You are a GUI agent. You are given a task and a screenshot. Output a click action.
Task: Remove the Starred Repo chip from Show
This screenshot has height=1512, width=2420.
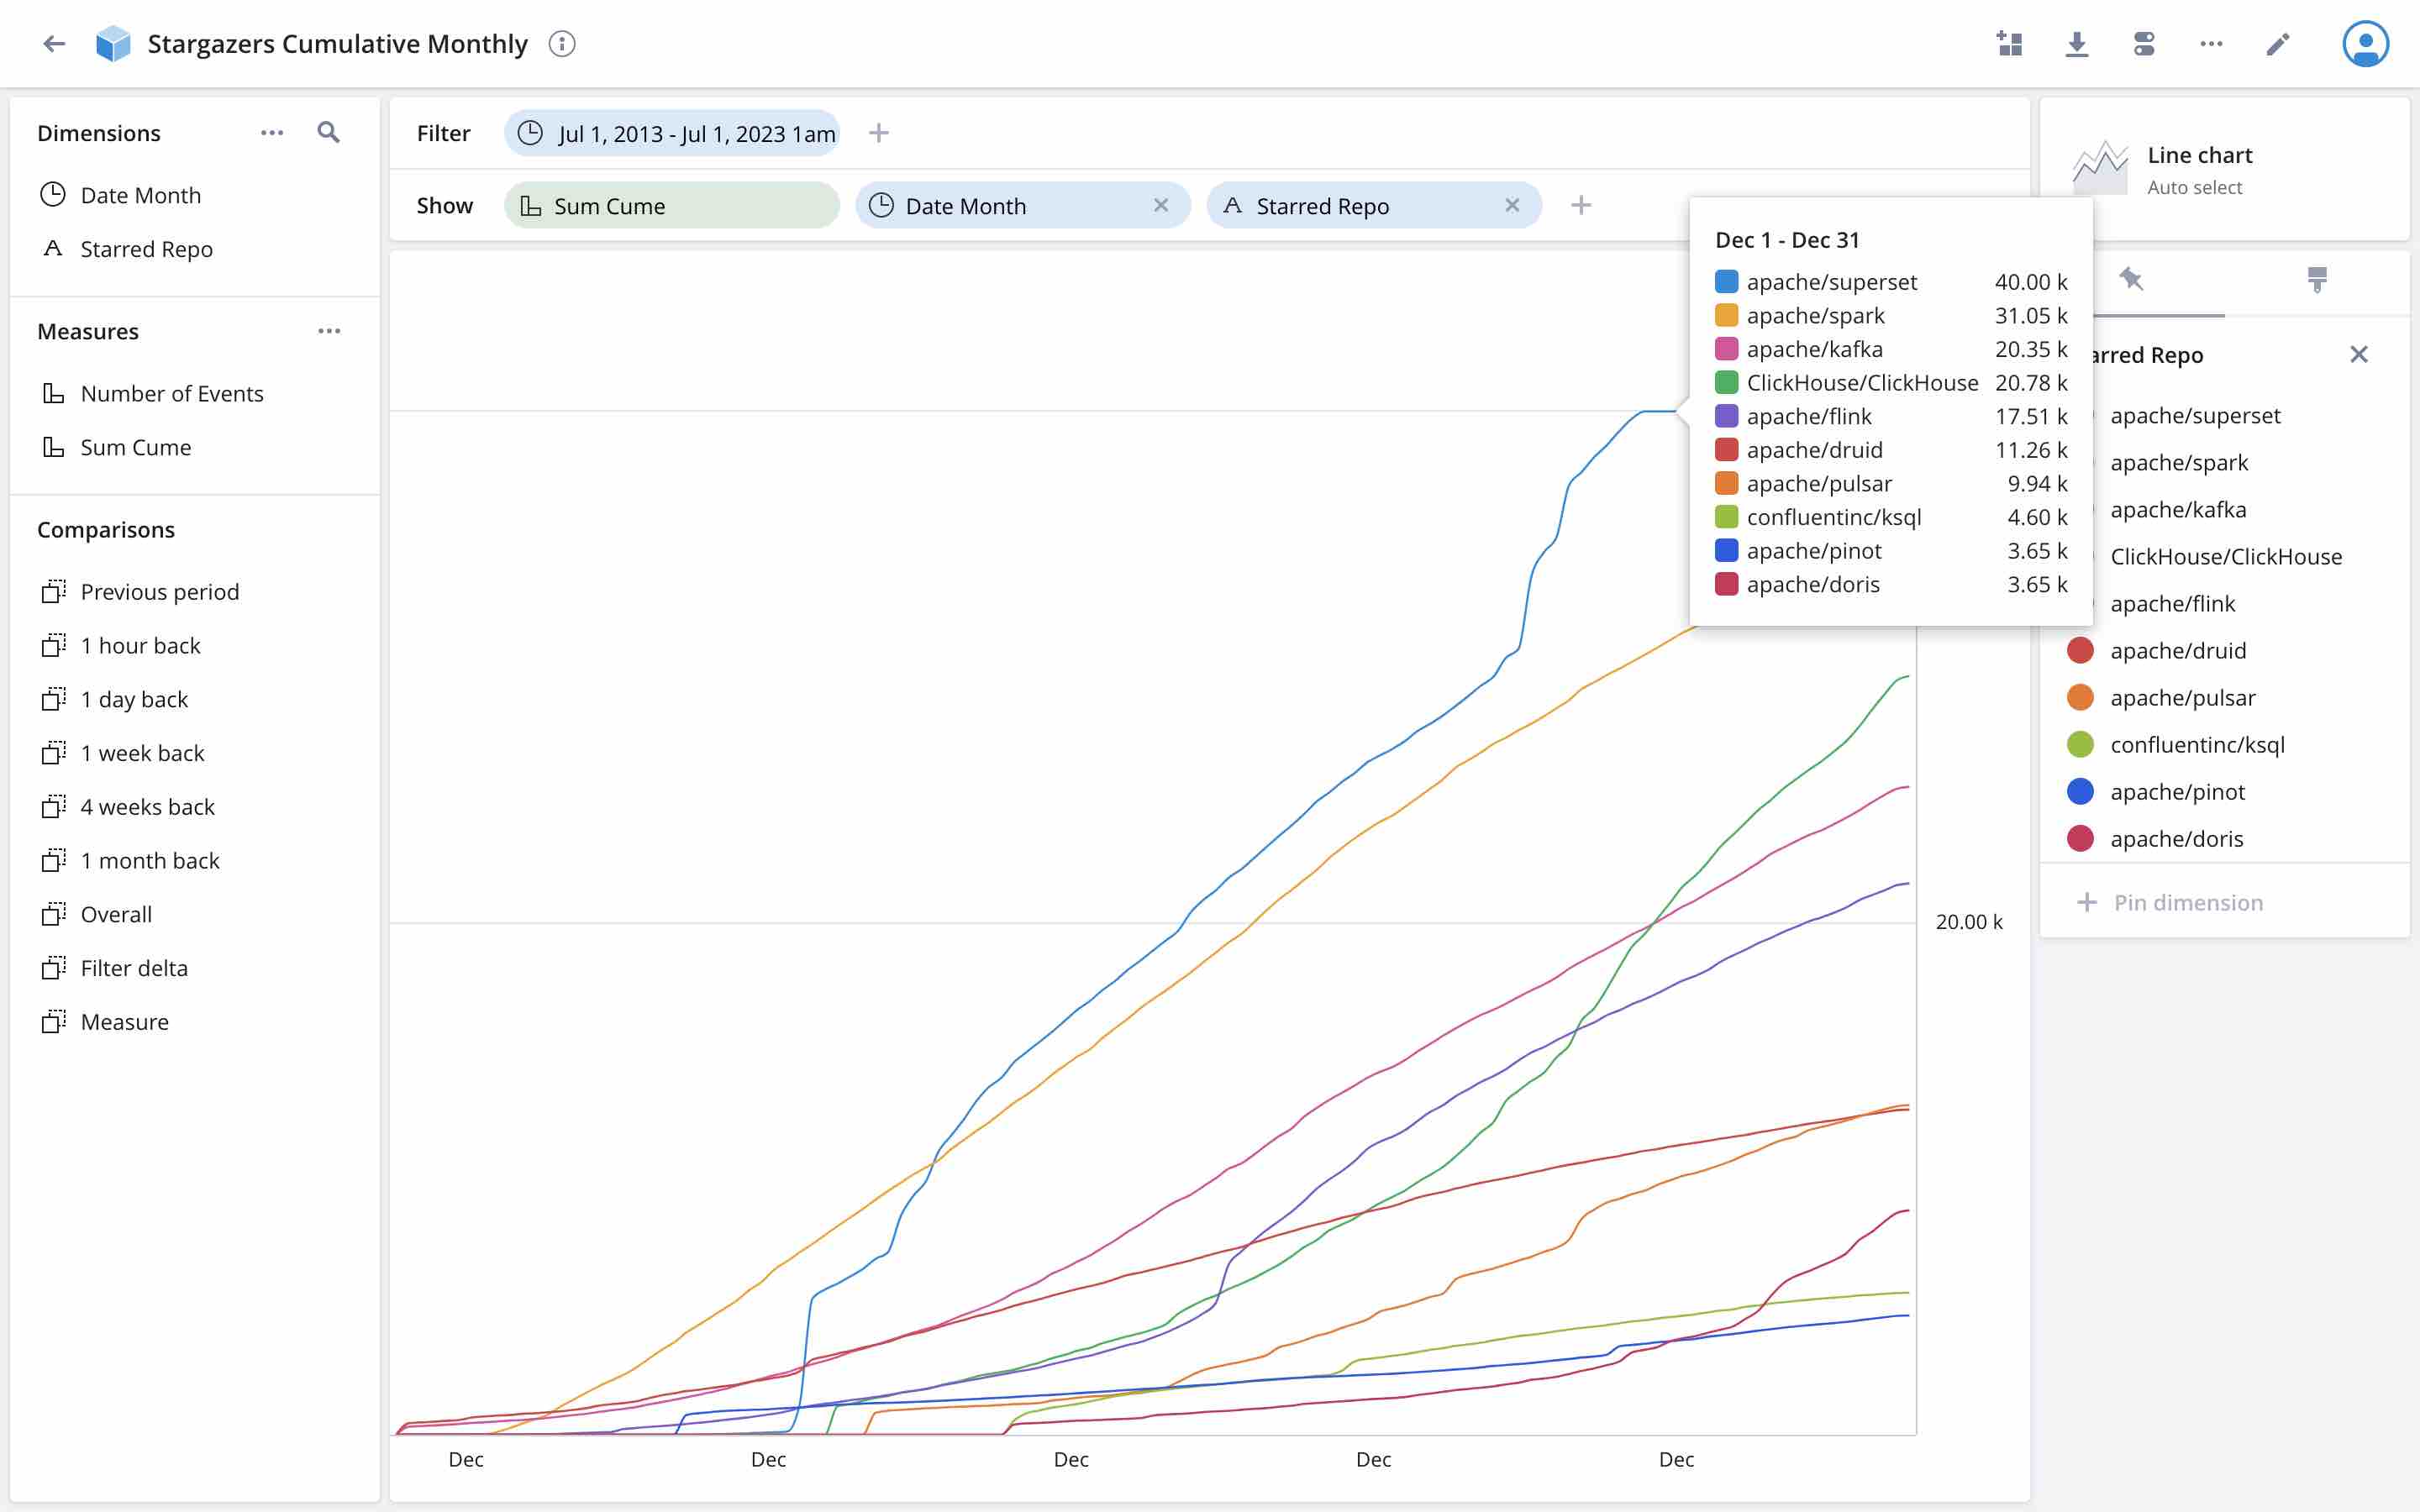pyautogui.click(x=1511, y=205)
